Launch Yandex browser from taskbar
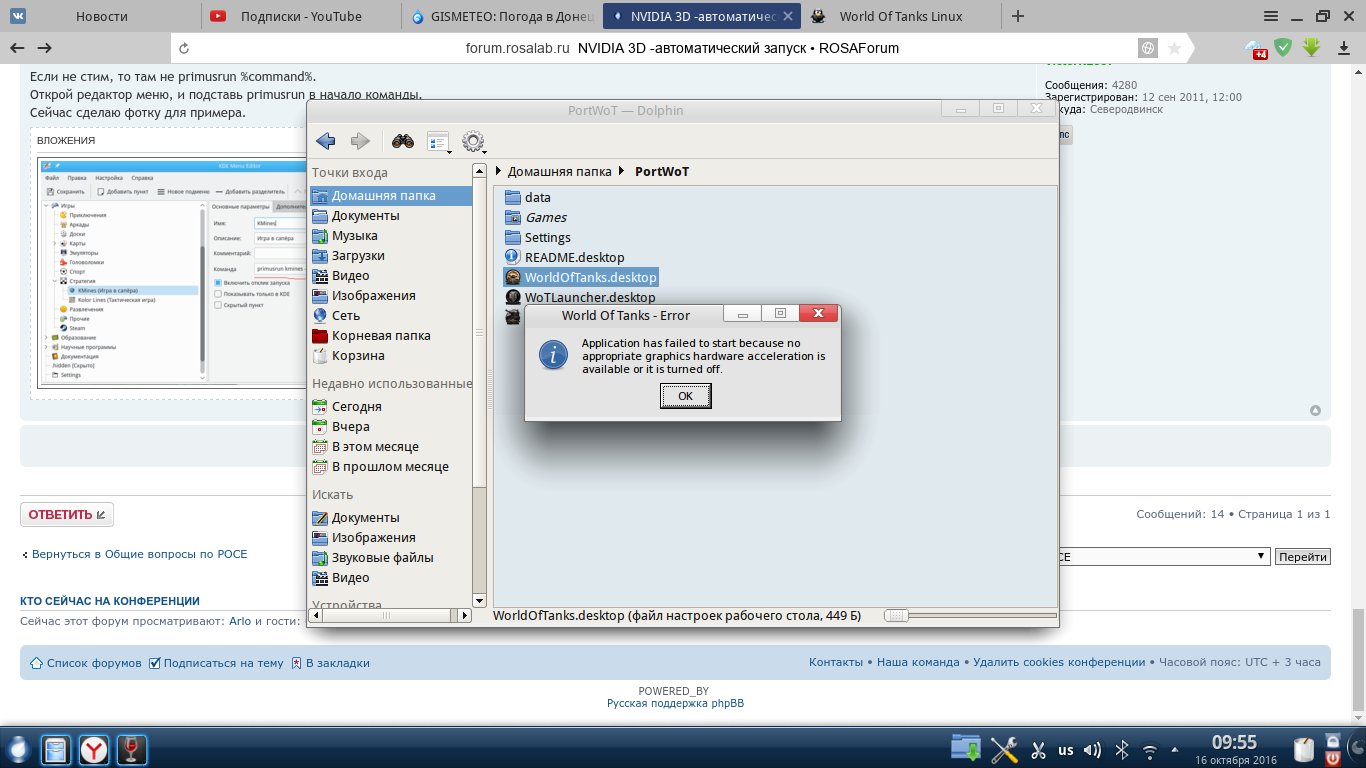This screenshot has width=1366, height=768. tap(95, 749)
